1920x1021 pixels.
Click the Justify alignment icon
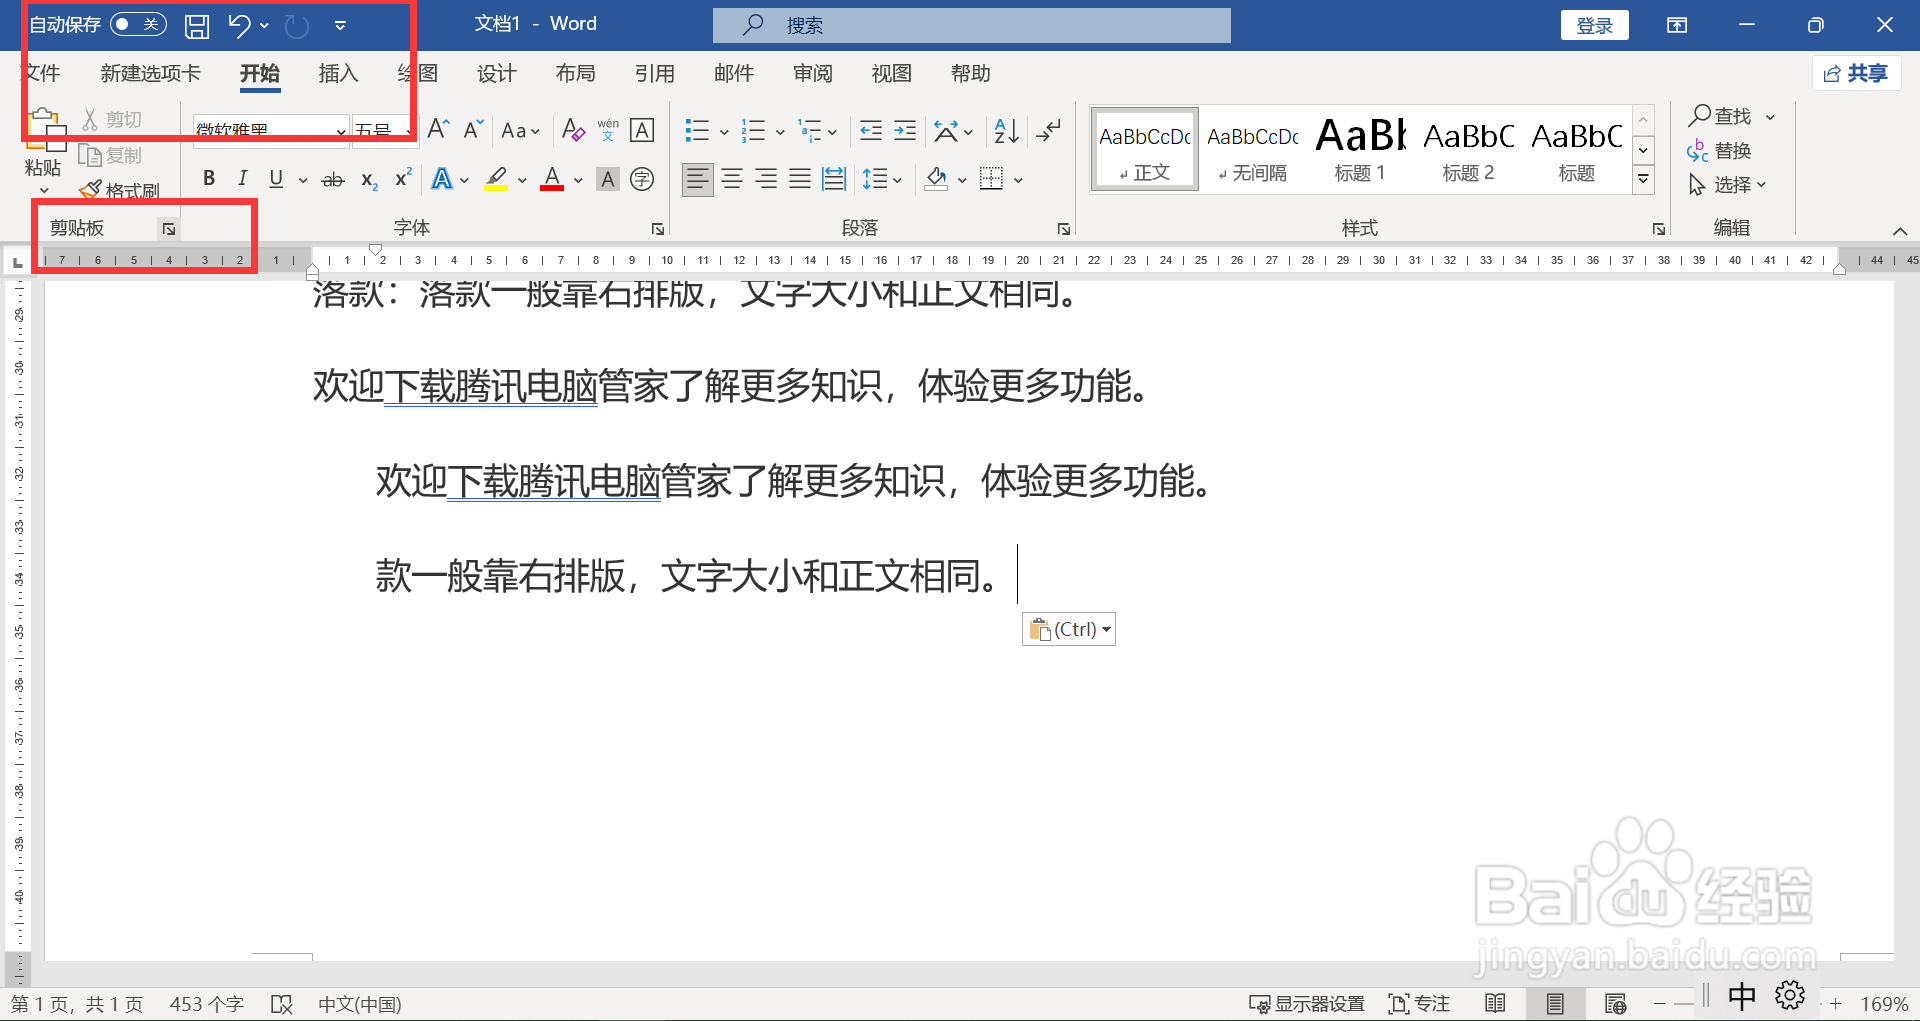click(800, 179)
